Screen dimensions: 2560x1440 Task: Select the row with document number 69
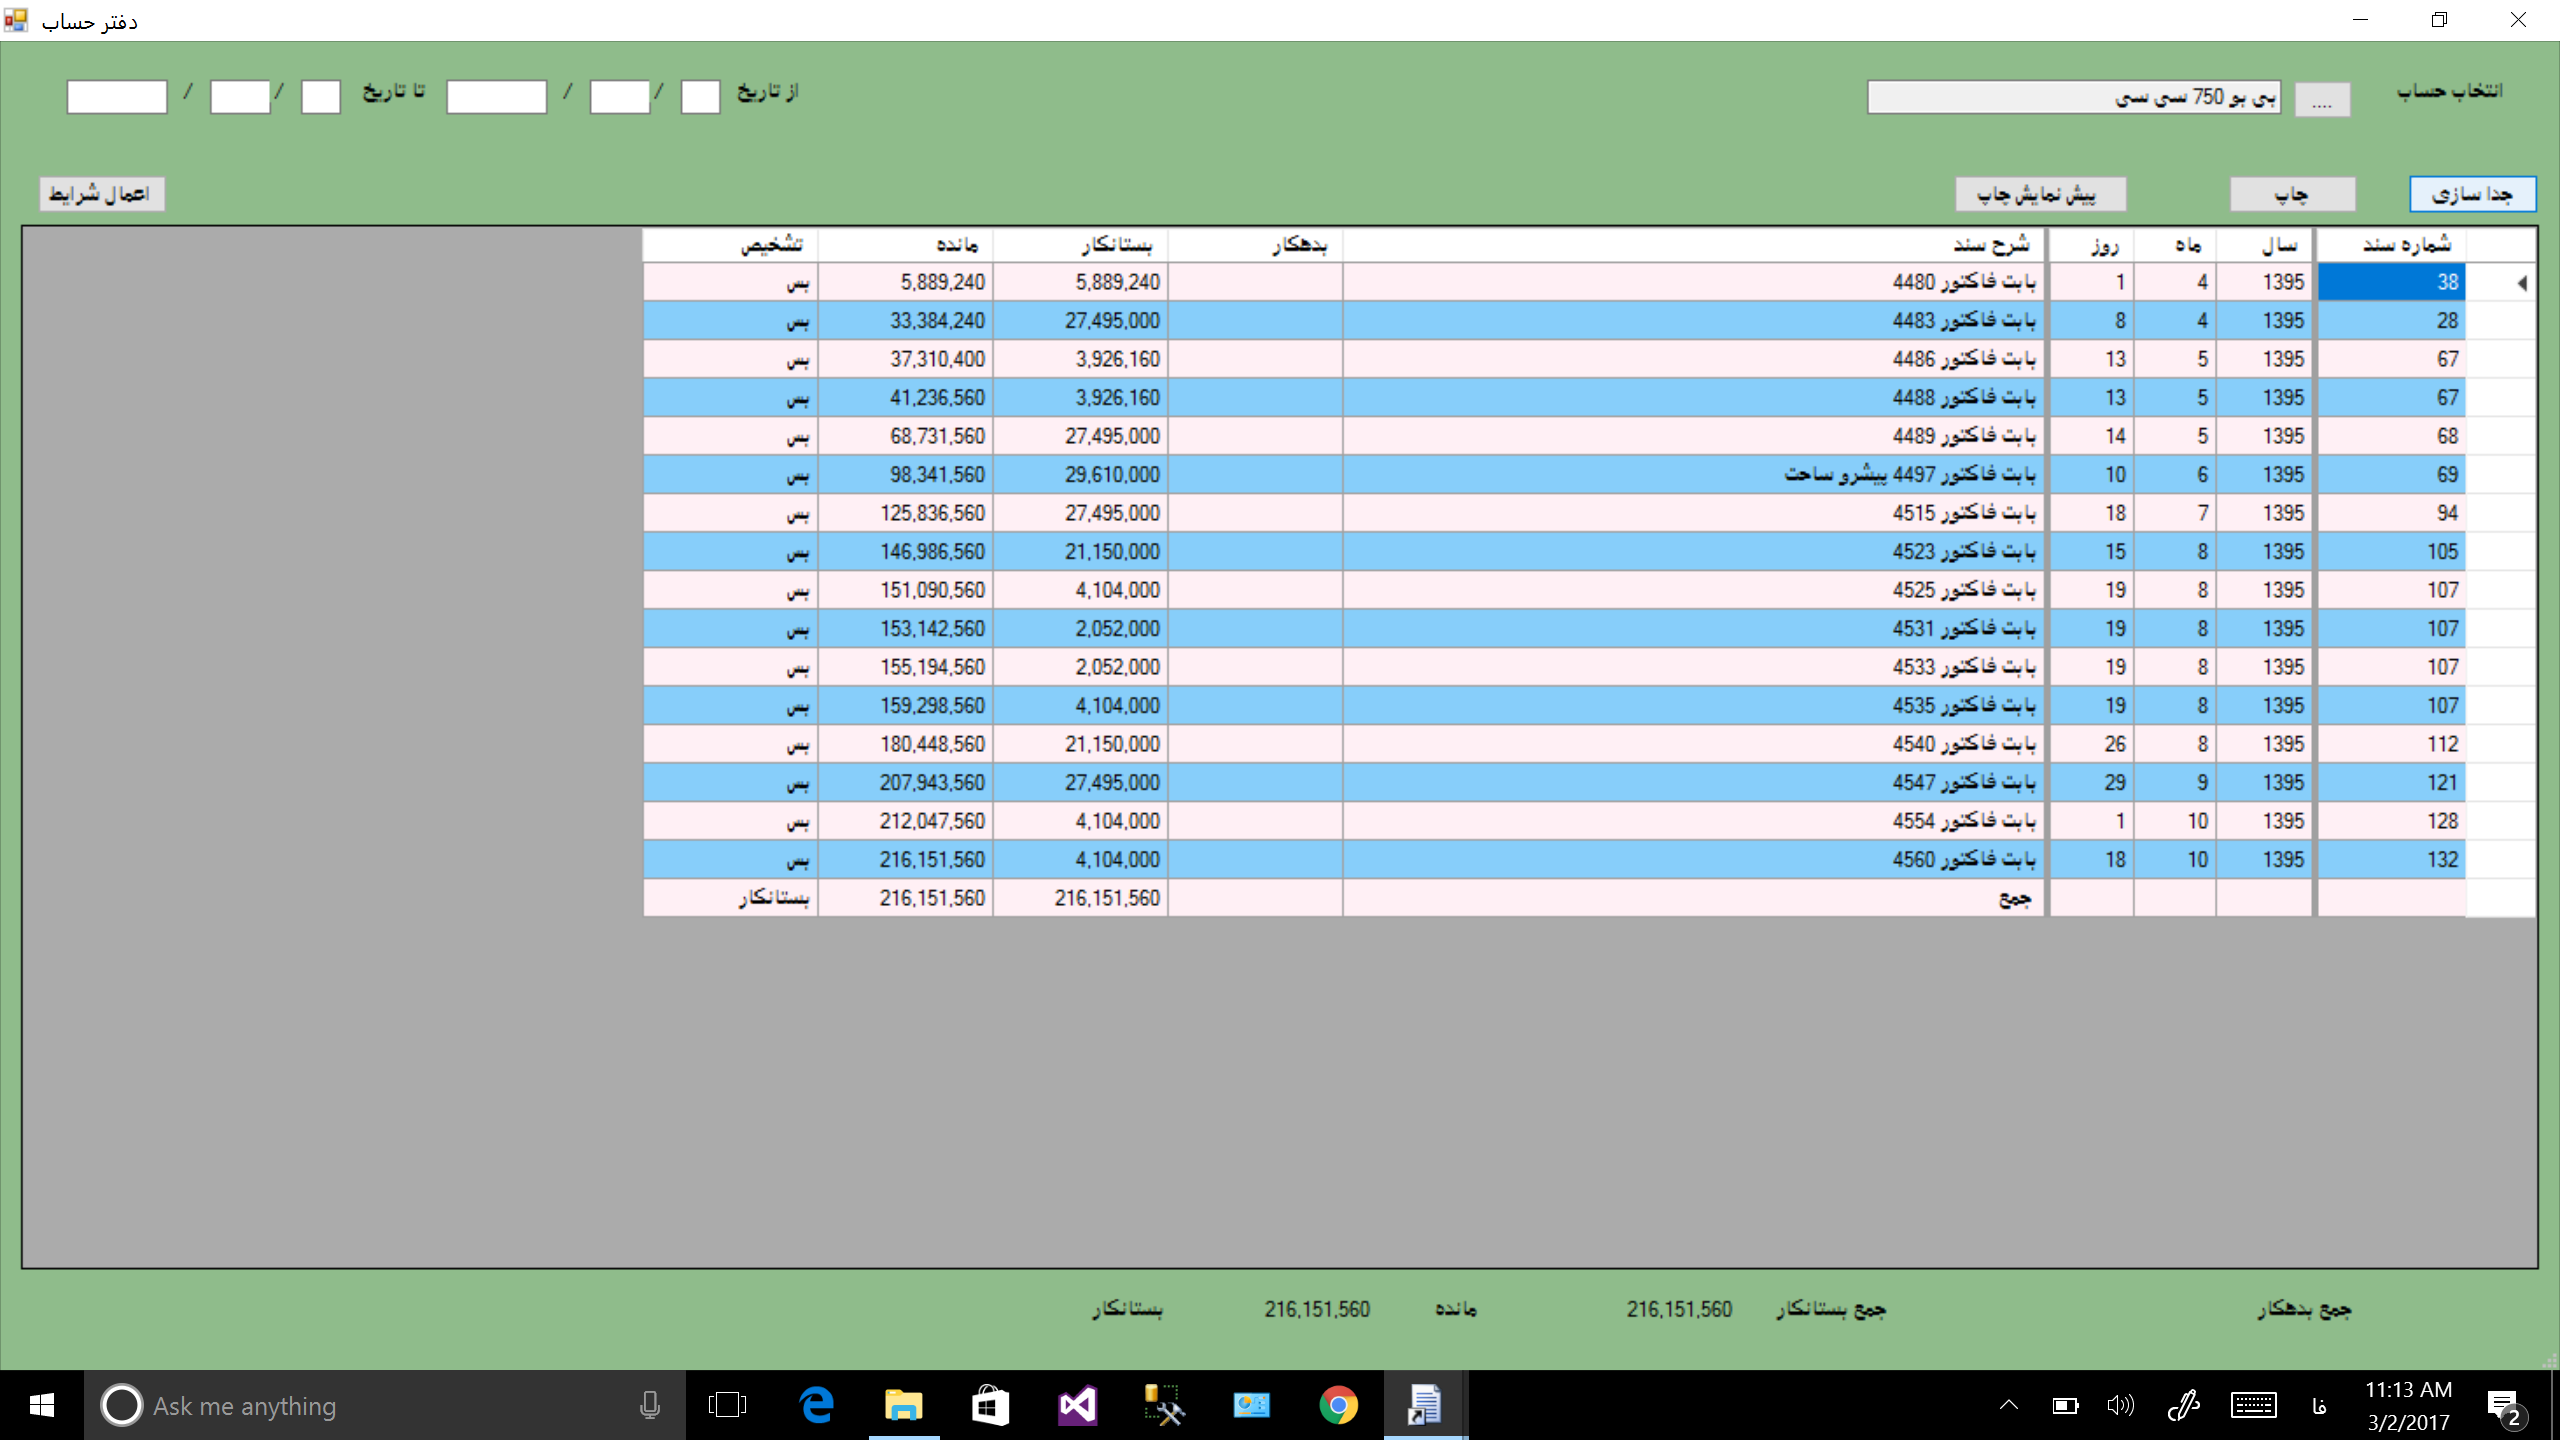click(2390, 475)
